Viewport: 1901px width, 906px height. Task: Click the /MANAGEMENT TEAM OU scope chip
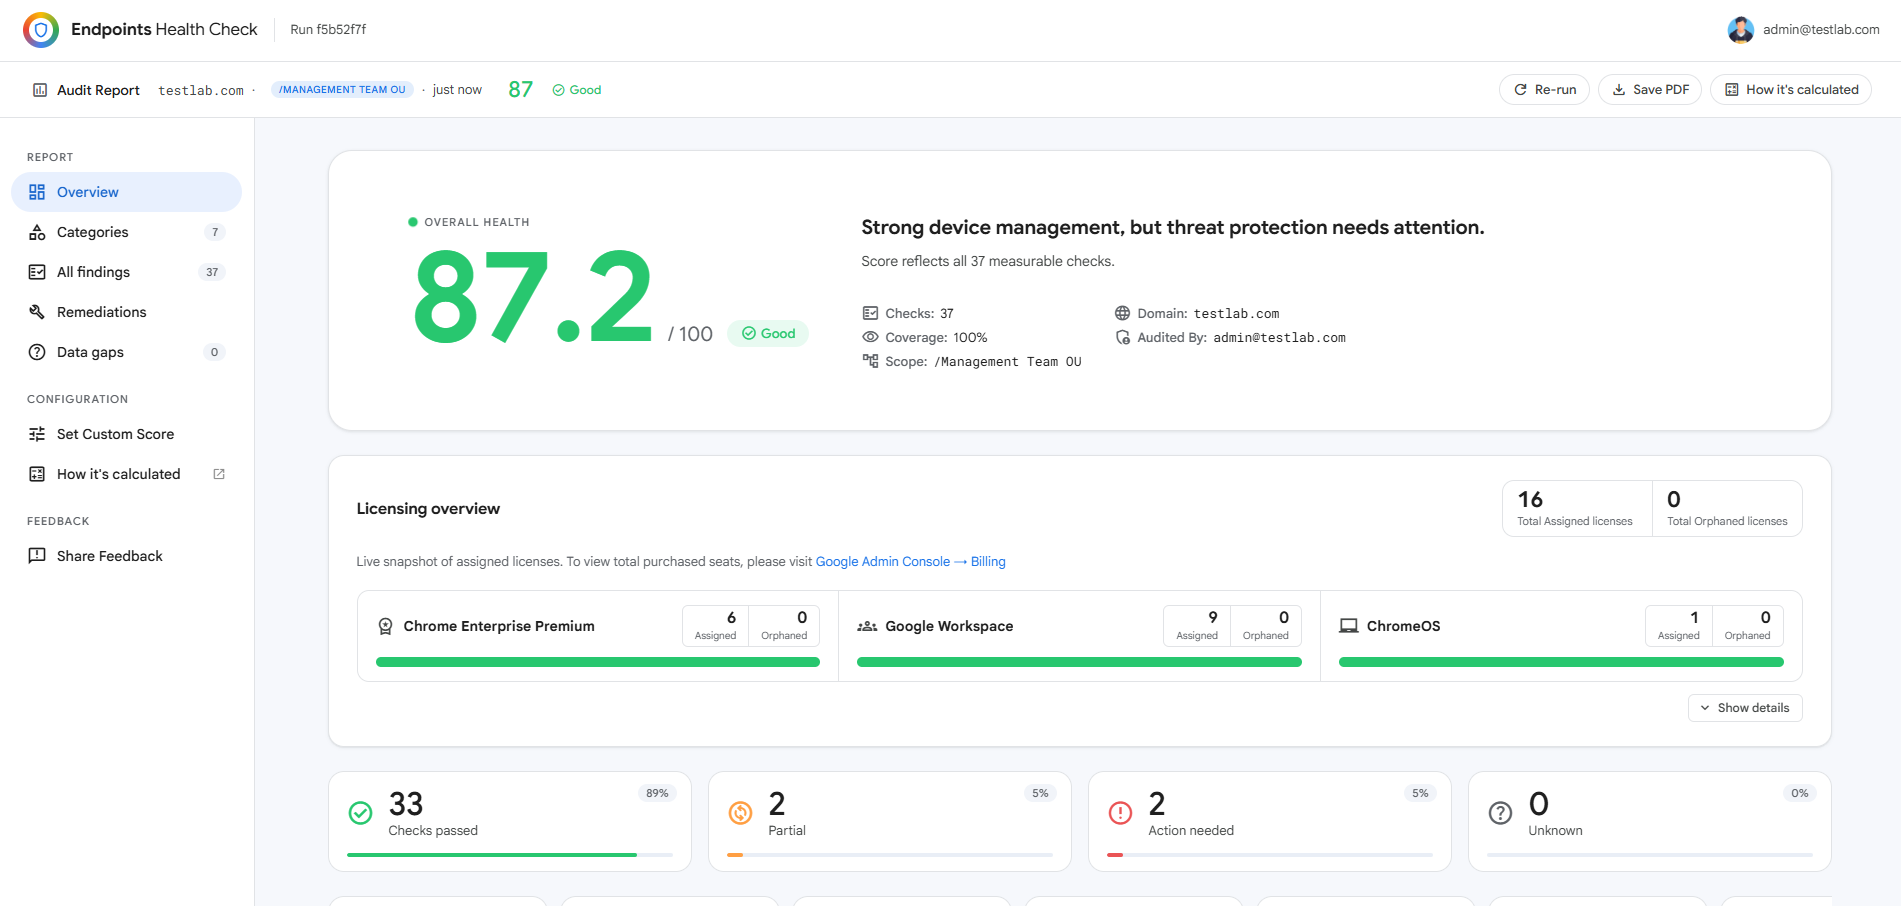click(342, 90)
